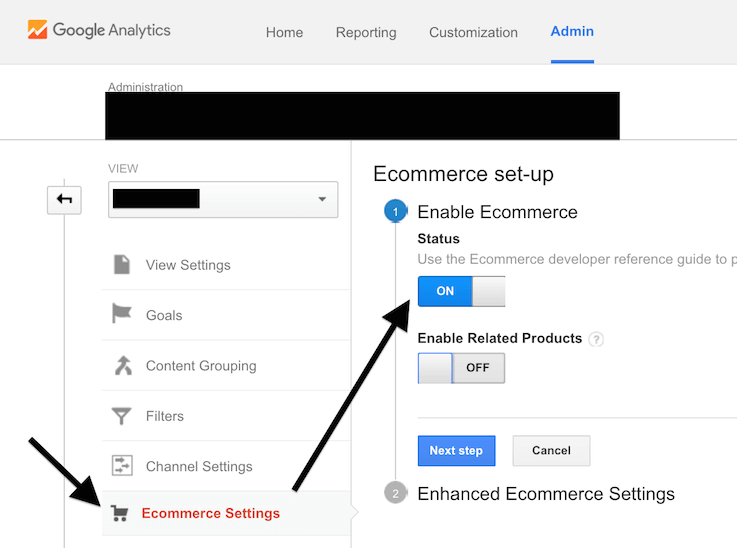Click the Ecommerce Settings cart icon
This screenshot has height=548, width=737.
point(119,513)
